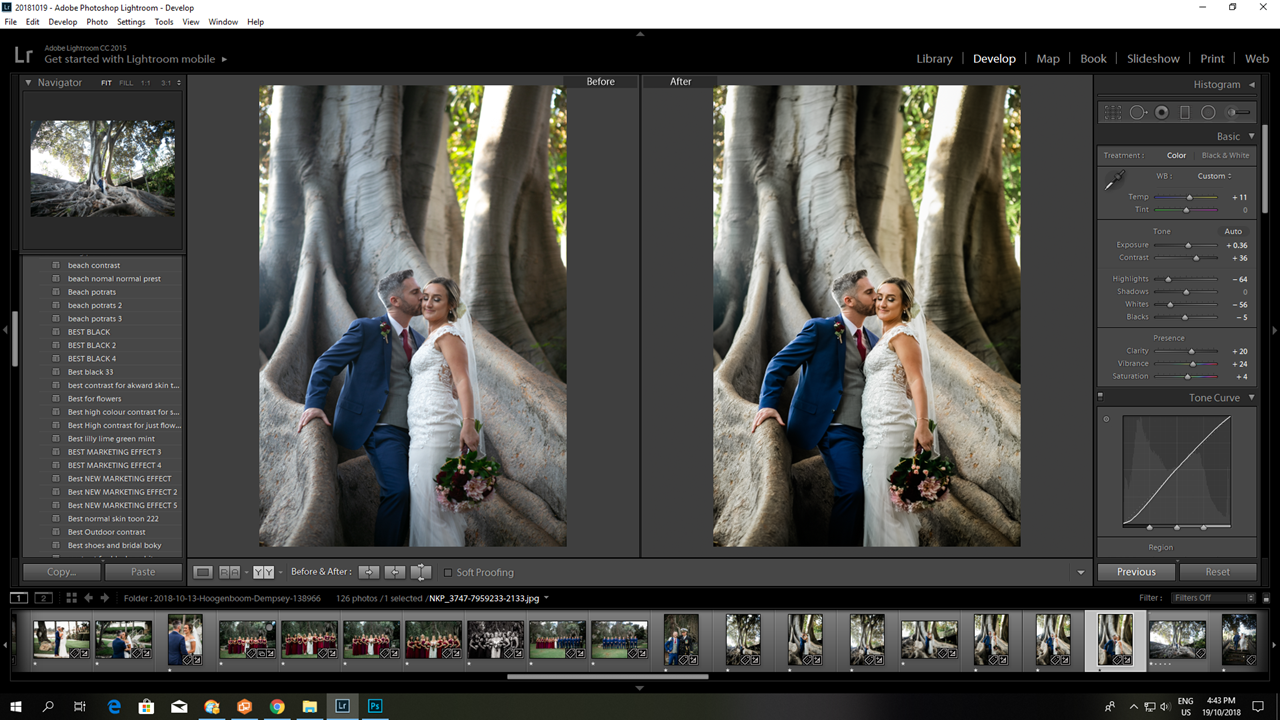Activate Tone Curve targeted adjustment tool

(x=1106, y=419)
